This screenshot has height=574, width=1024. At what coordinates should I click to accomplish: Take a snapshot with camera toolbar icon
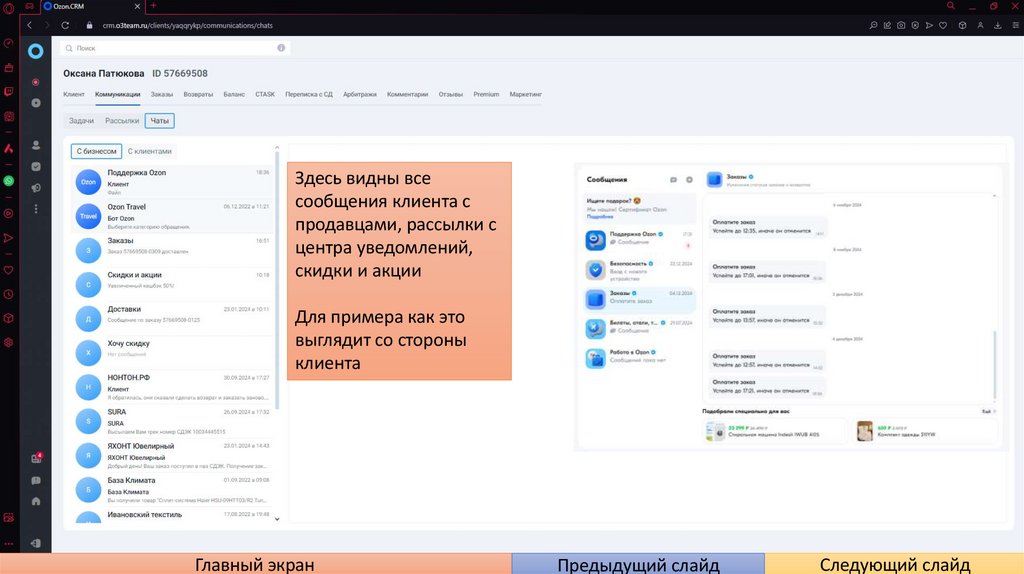pos(901,25)
